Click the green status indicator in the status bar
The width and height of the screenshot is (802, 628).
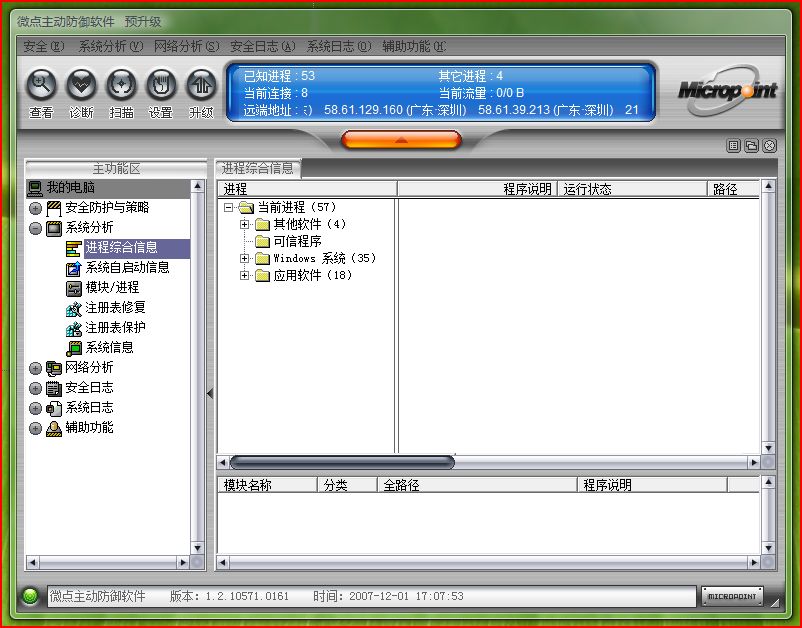pyautogui.click(x=30, y=596)
